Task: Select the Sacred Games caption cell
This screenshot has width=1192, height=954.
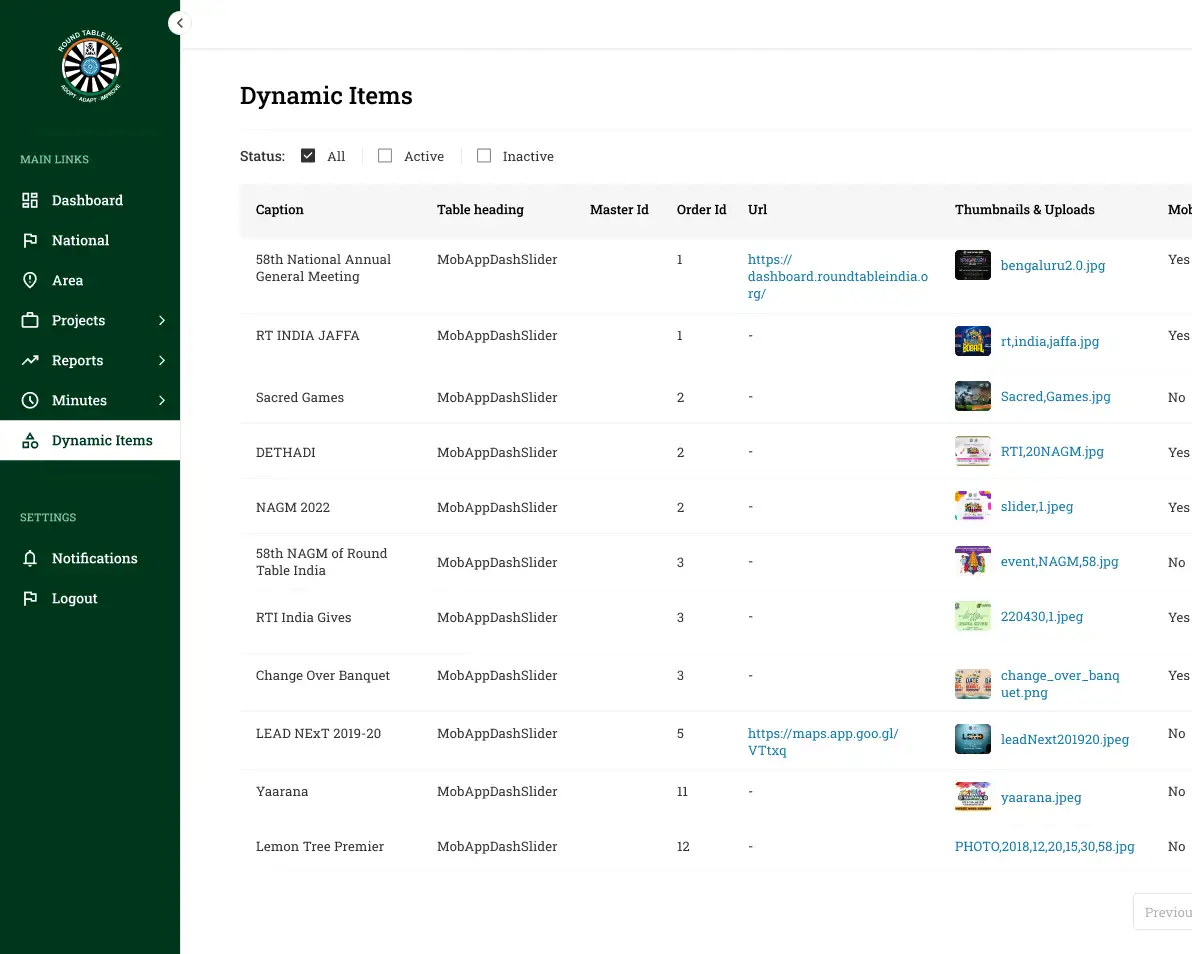Action: 300,398
